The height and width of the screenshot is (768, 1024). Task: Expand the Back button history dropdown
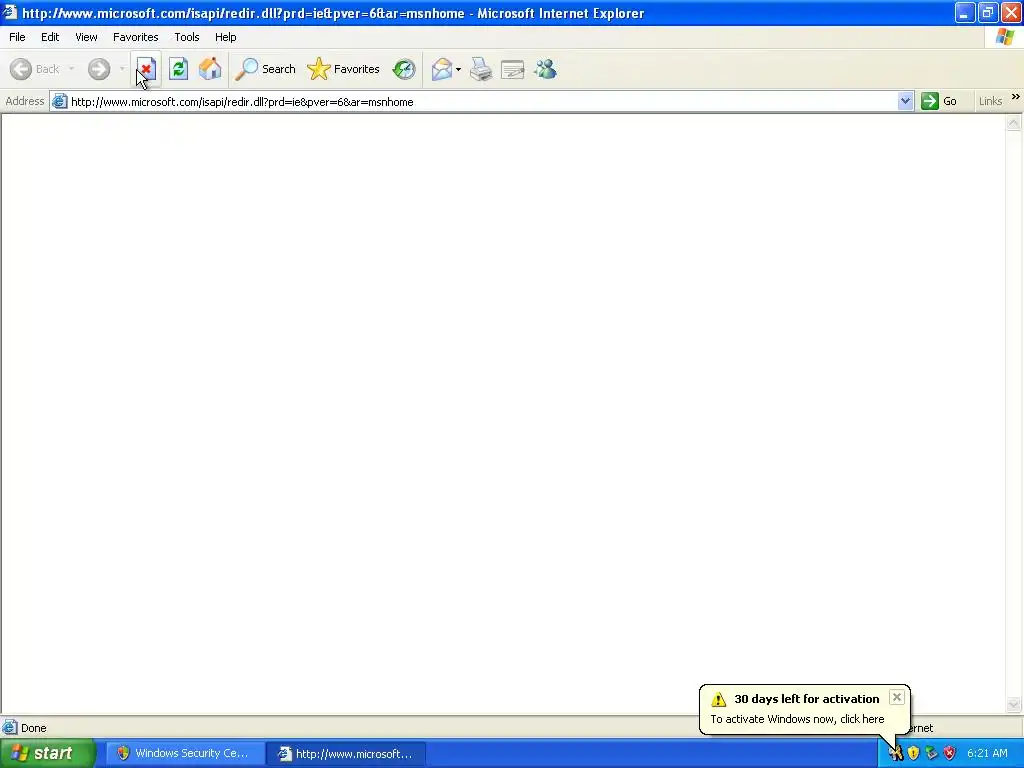(71, 69)
